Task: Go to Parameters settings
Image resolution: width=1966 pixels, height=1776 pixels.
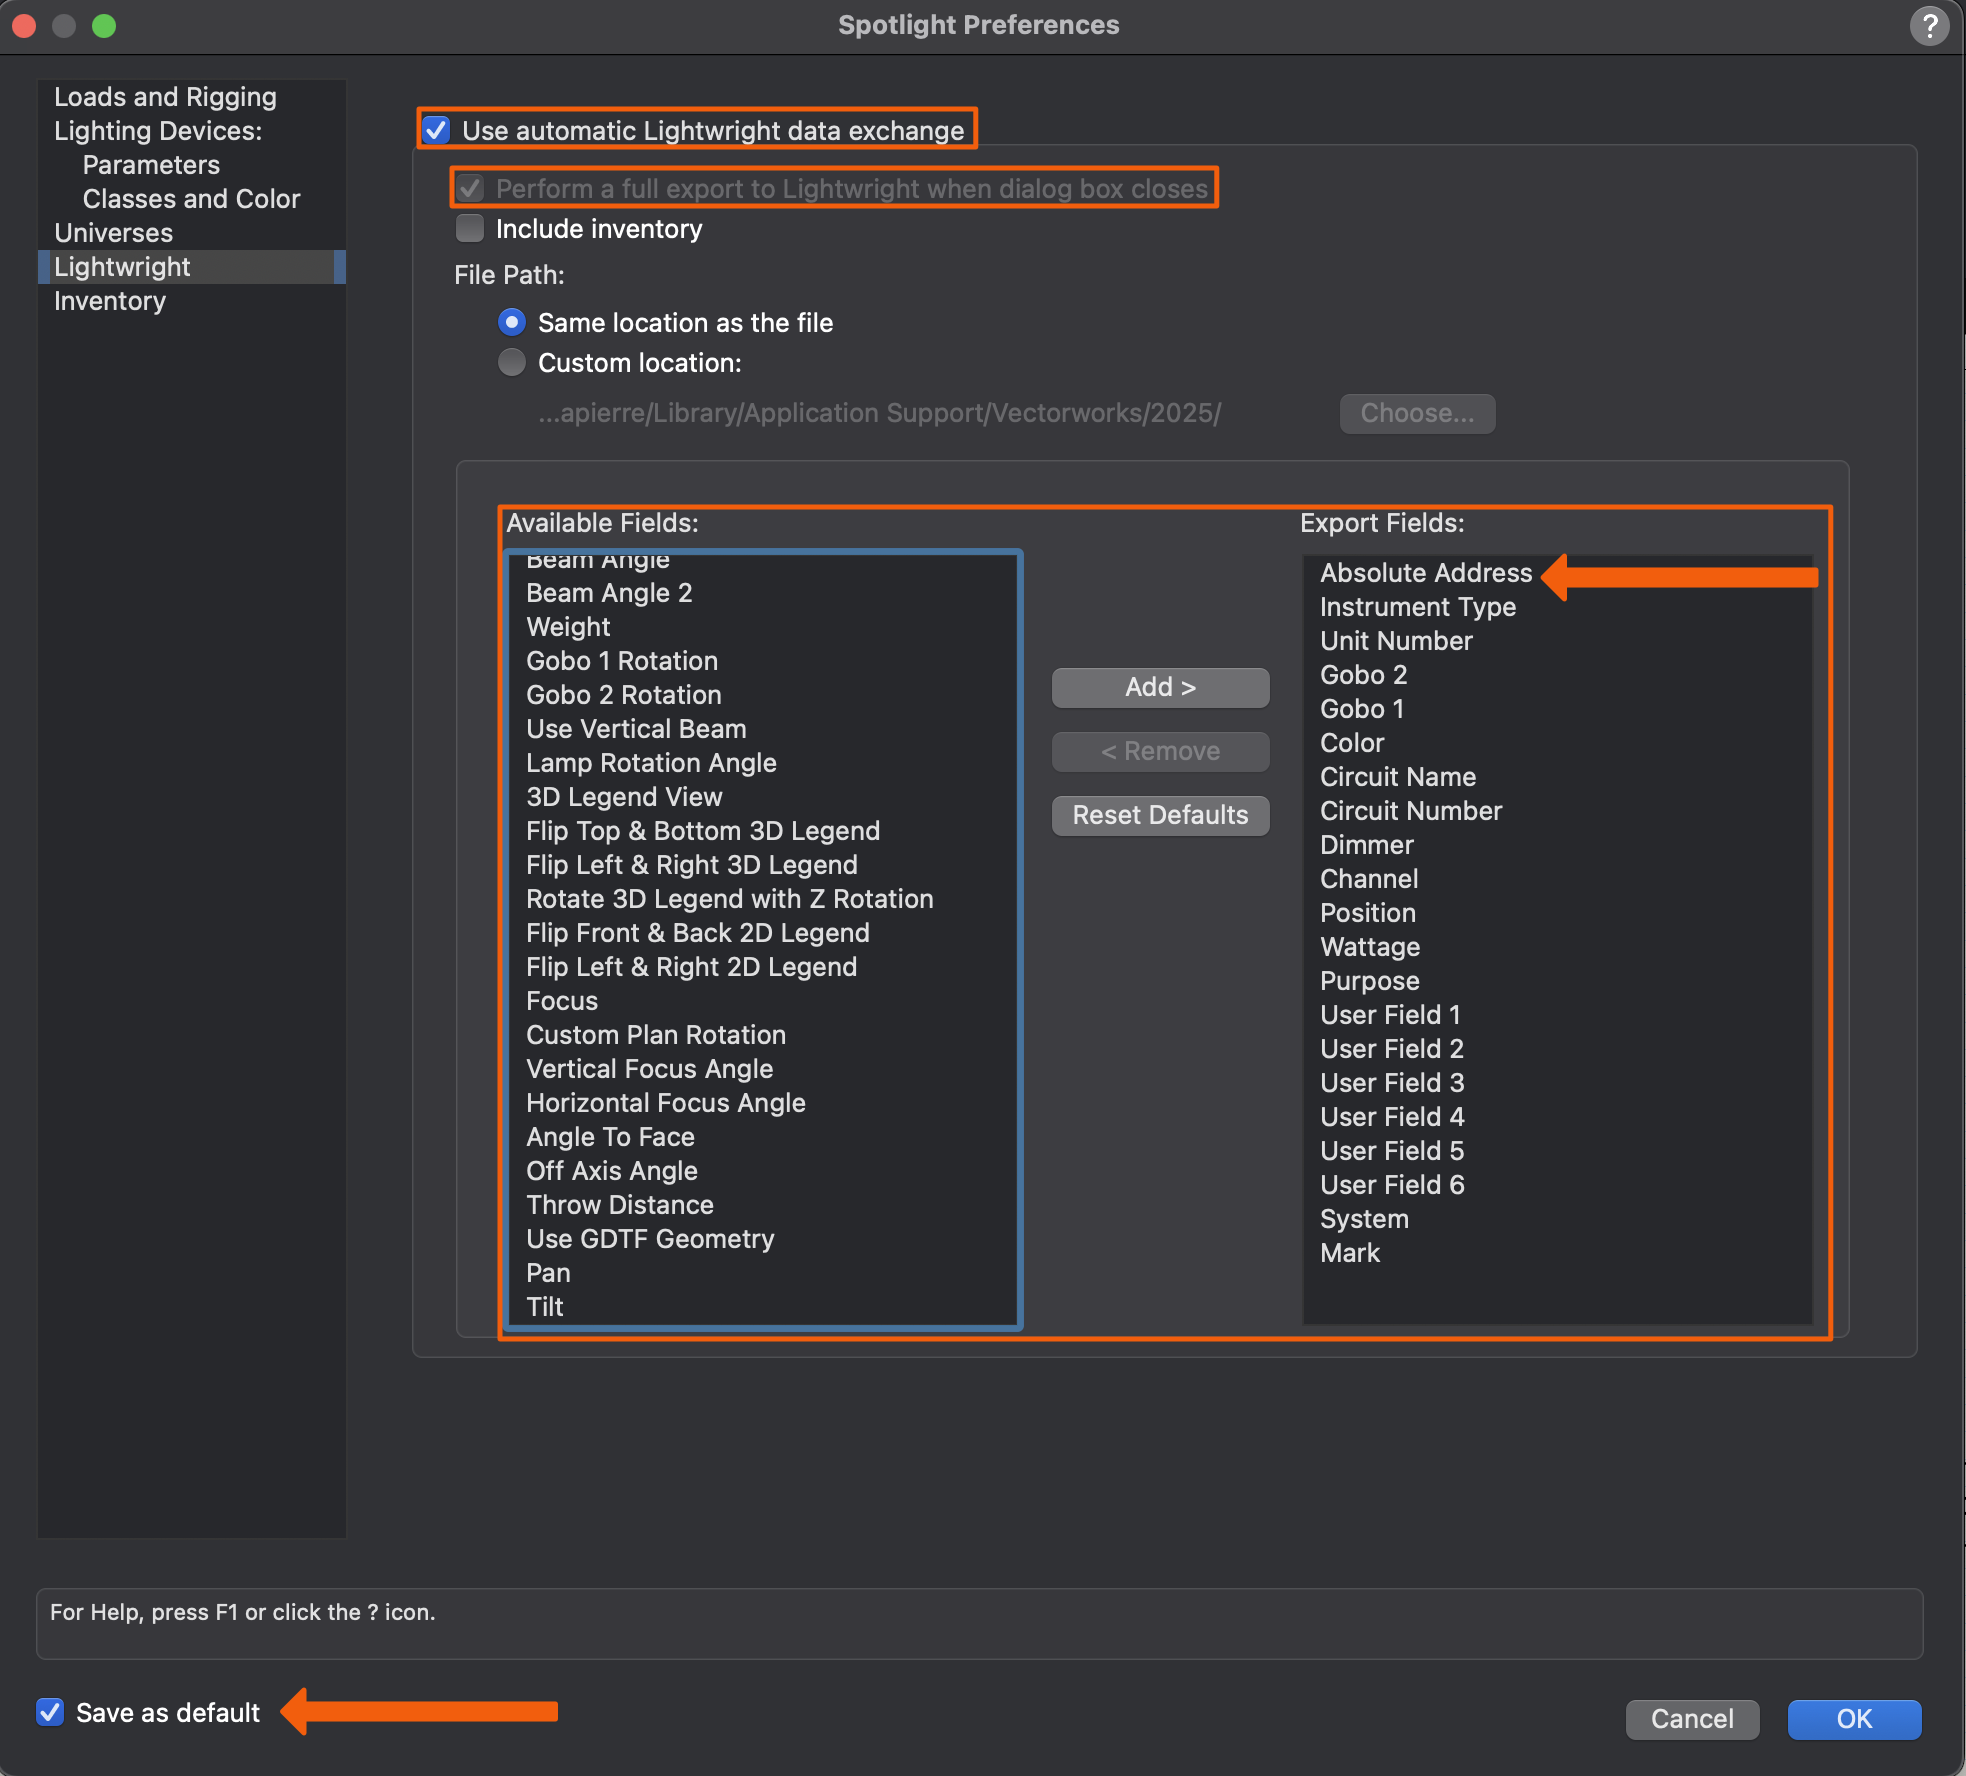Action: coord(151,165)
